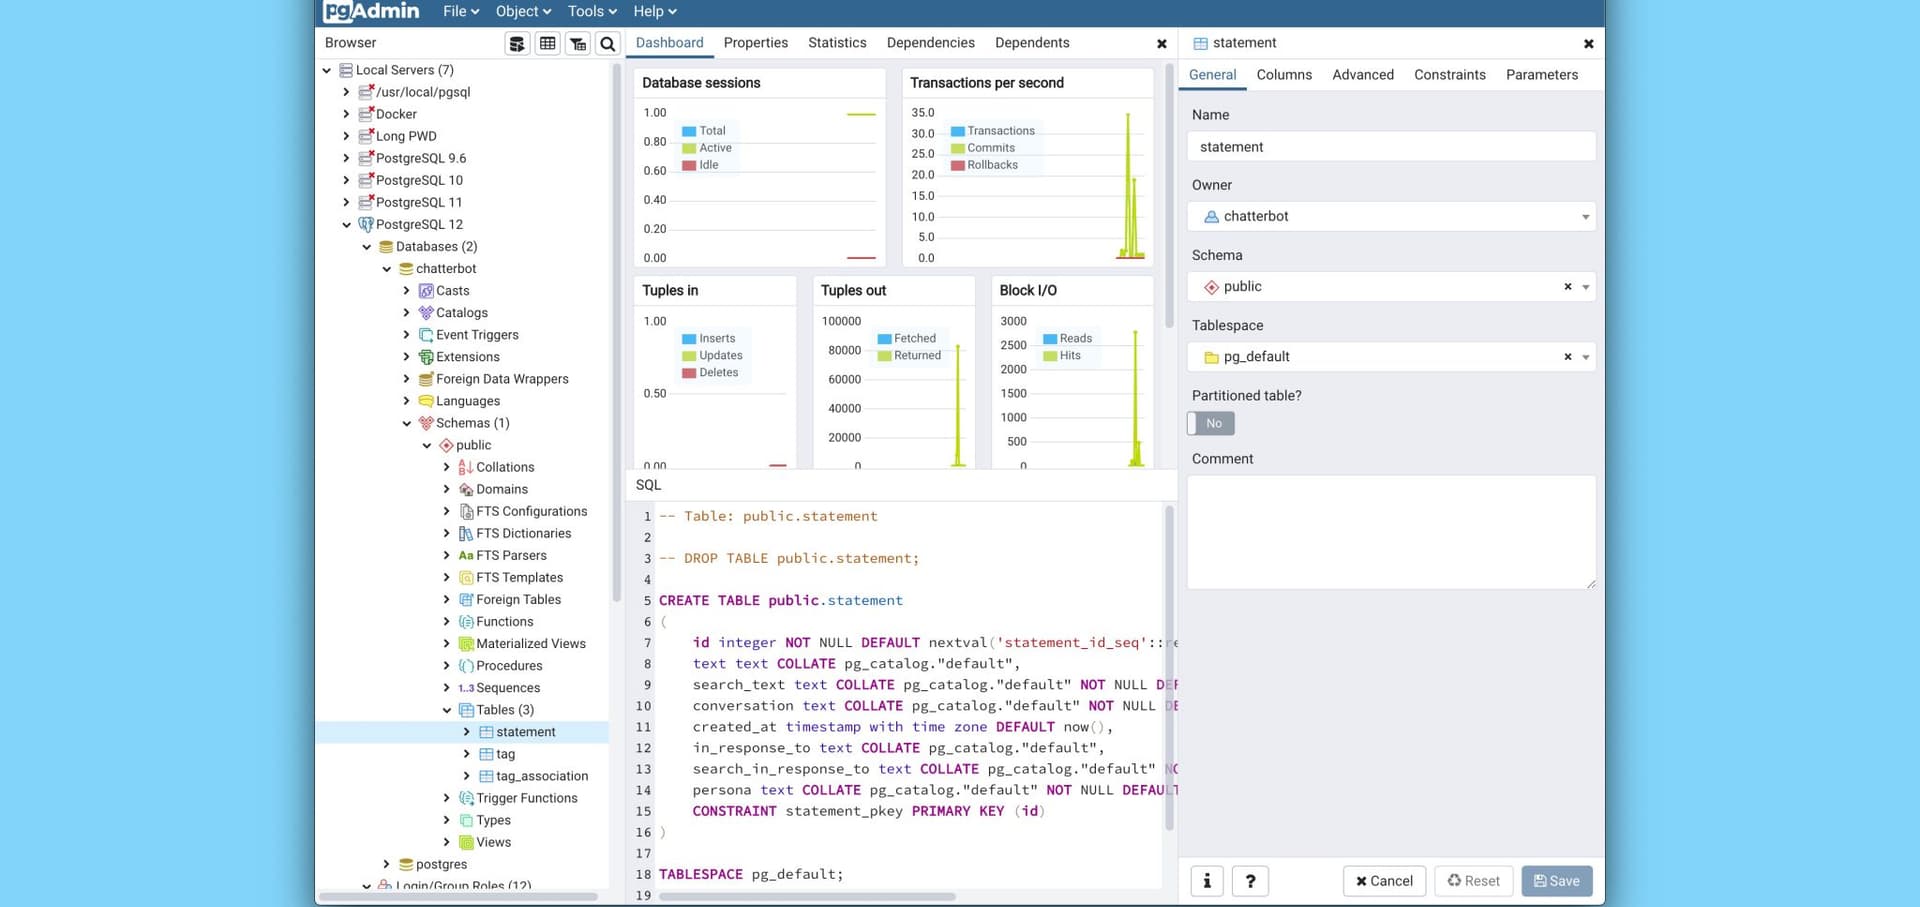Collapse the Databases (2) node
Image resolution: width=1920 pixels, height=907 pixels.
click(x=367, y=247)
